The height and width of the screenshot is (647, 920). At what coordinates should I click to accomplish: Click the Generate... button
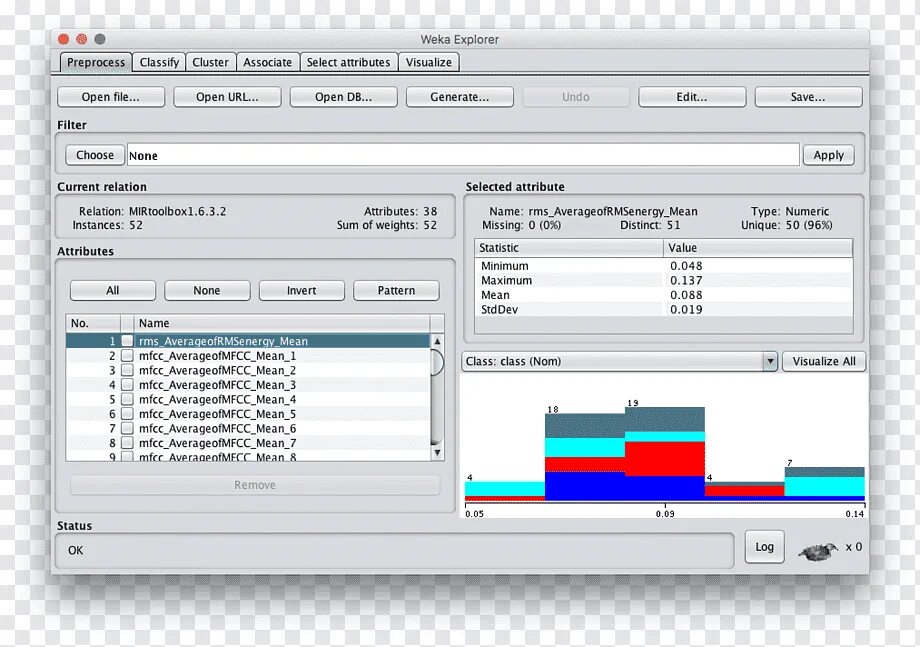click(459, 97)
